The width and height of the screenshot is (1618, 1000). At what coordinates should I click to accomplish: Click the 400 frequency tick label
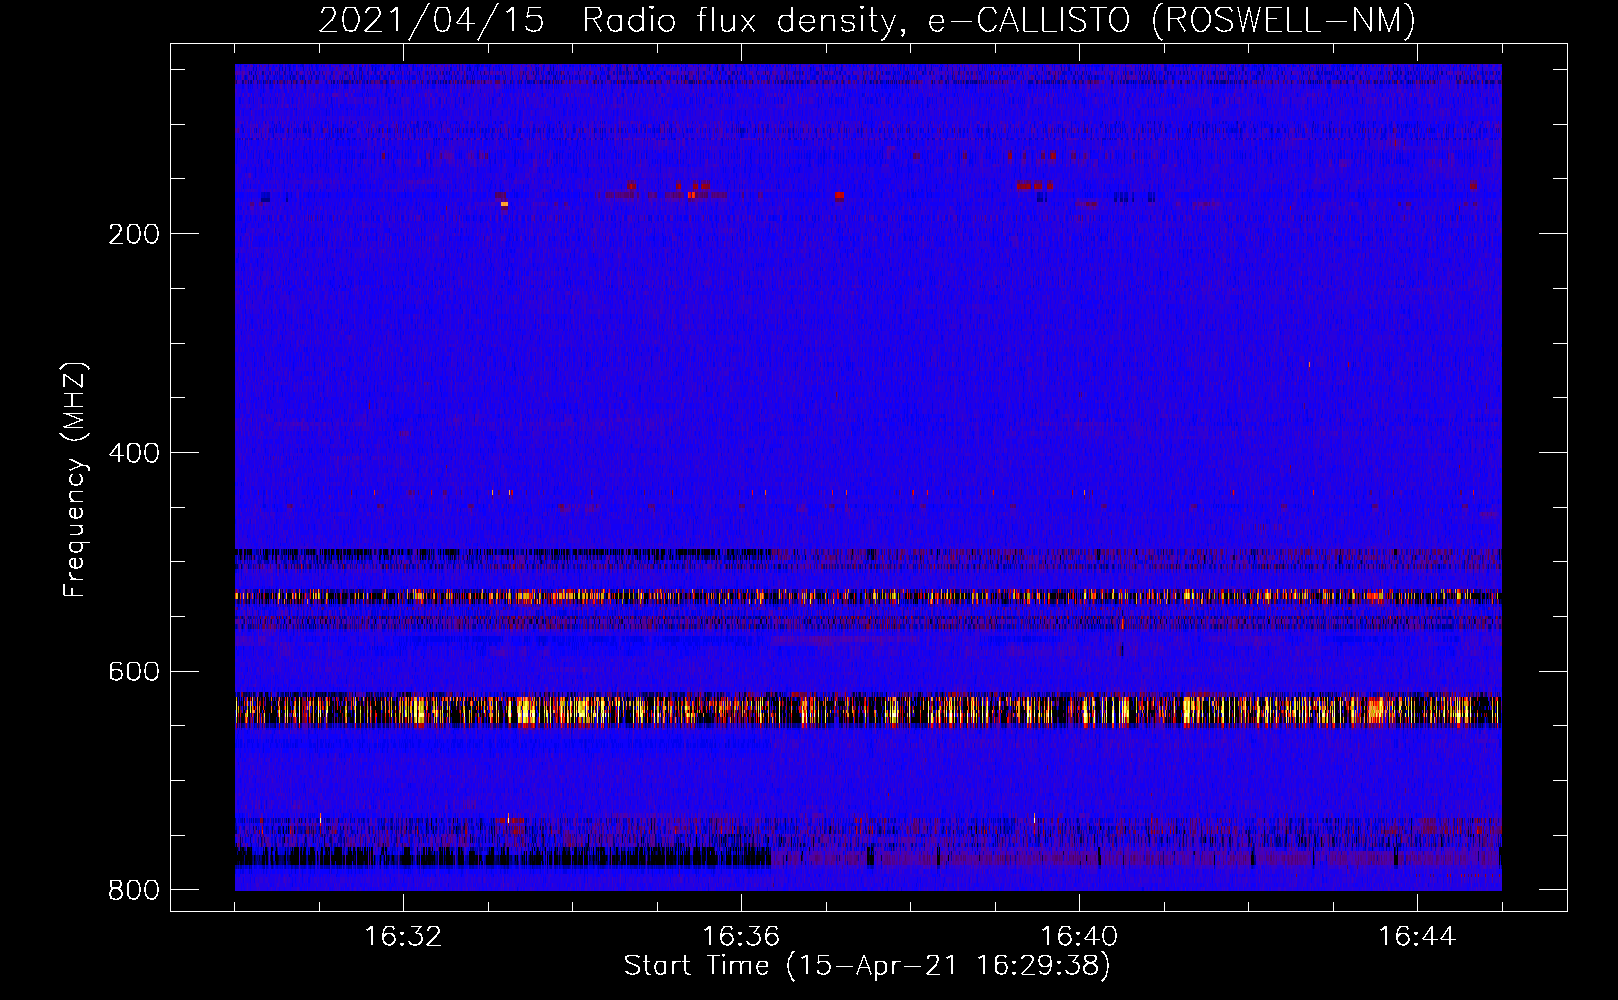pyautogui.click(x=134, y=453)
